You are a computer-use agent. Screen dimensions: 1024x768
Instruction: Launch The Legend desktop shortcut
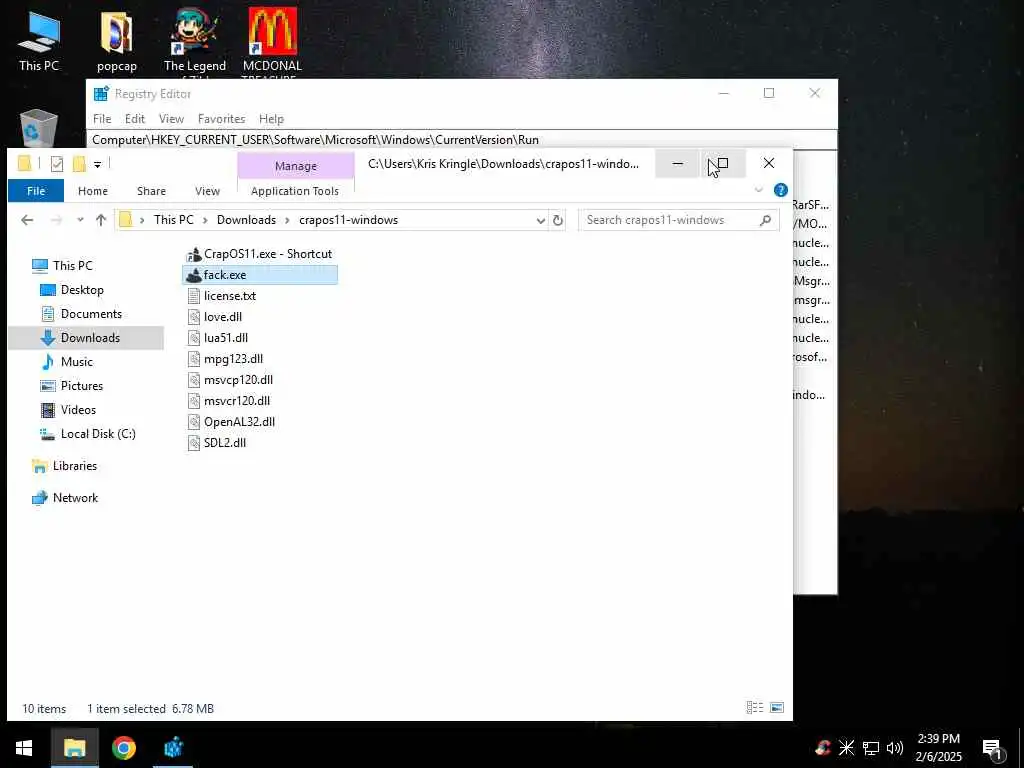(x=195, y=40)
